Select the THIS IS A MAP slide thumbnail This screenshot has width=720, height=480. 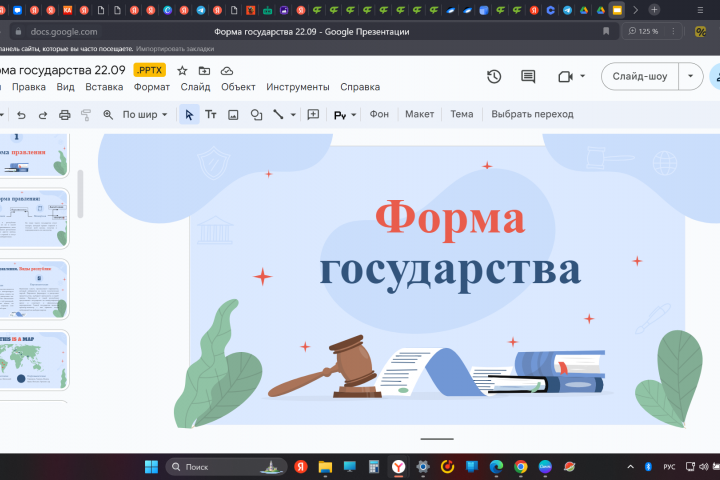(34, 360)
